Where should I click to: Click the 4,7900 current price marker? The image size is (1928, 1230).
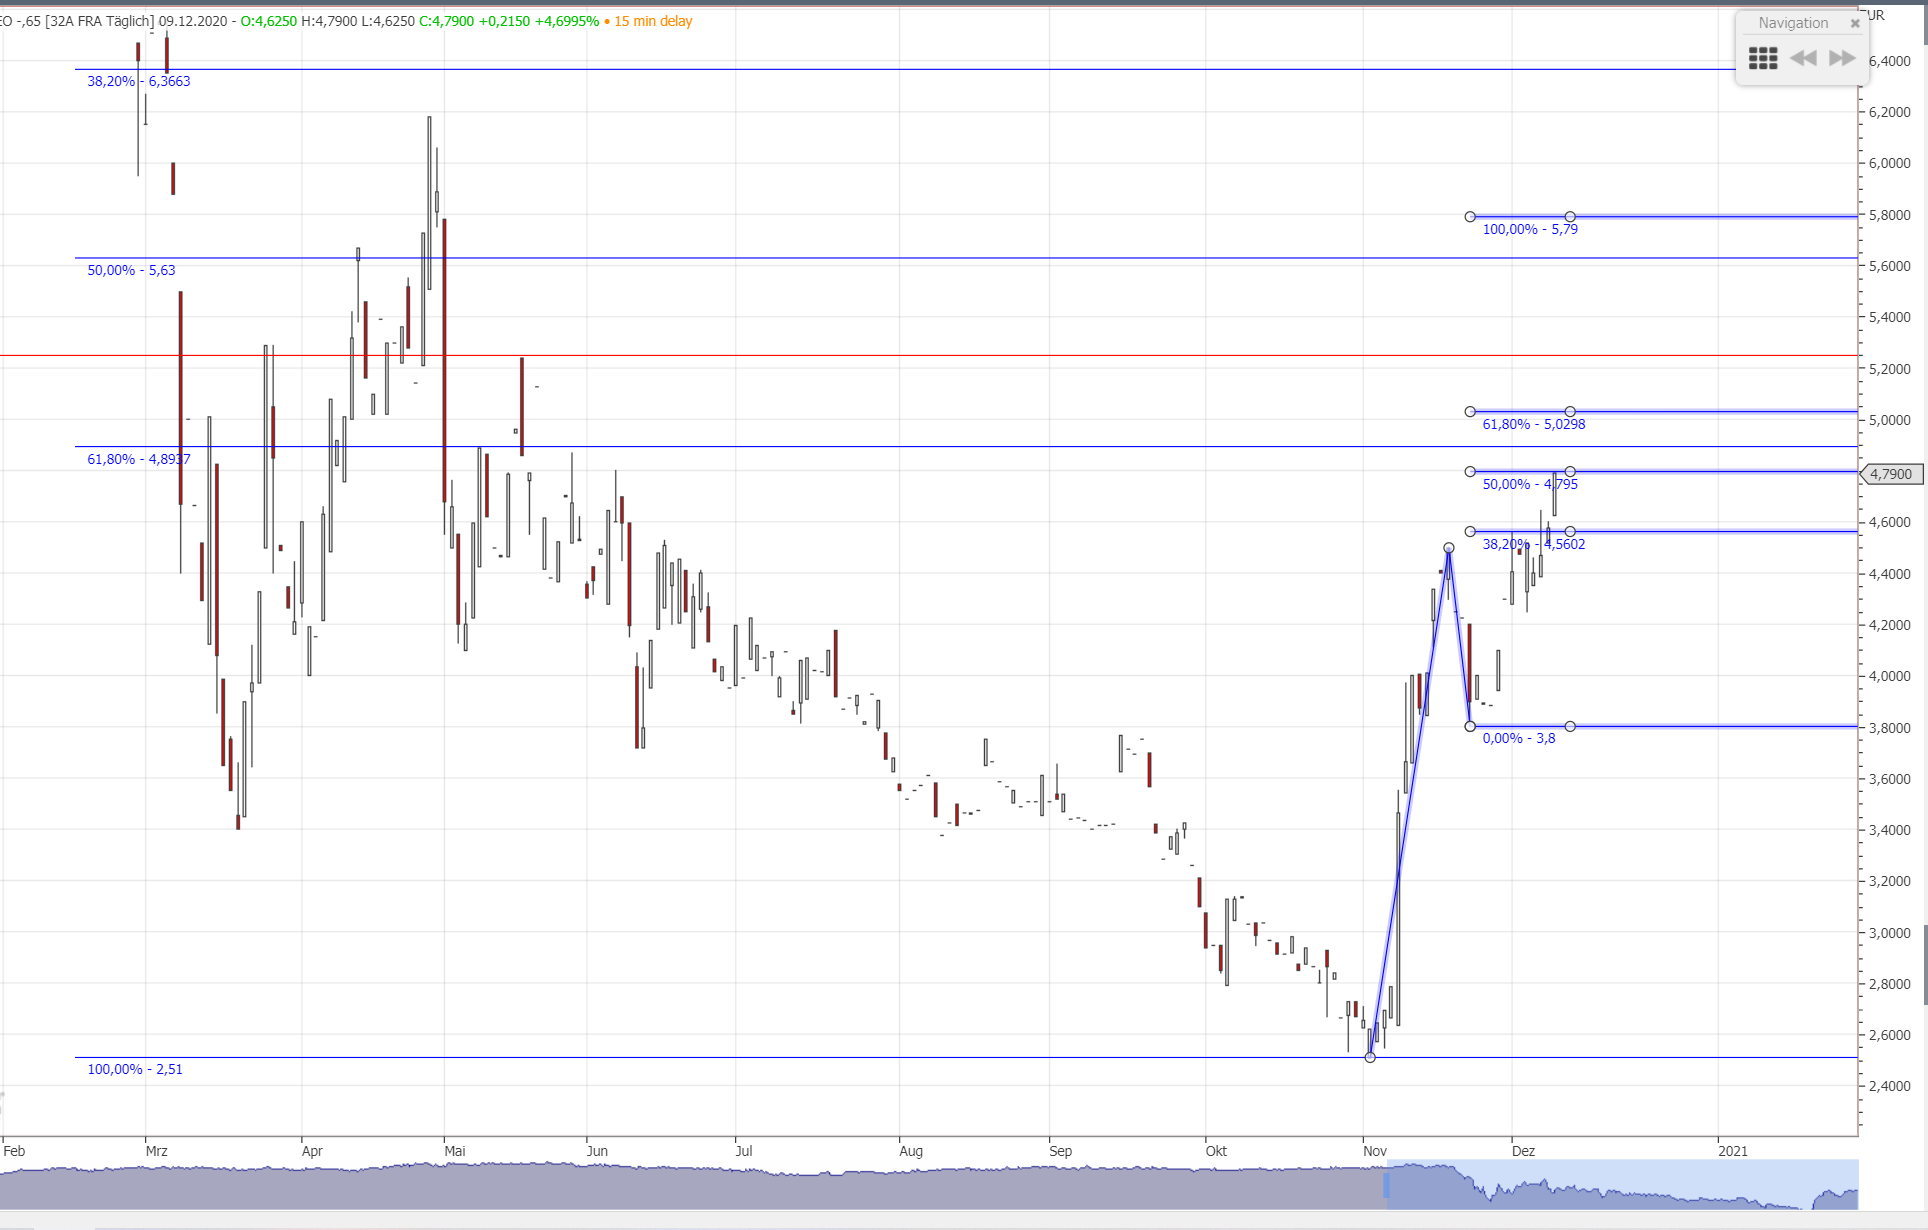click(1890, 474)
